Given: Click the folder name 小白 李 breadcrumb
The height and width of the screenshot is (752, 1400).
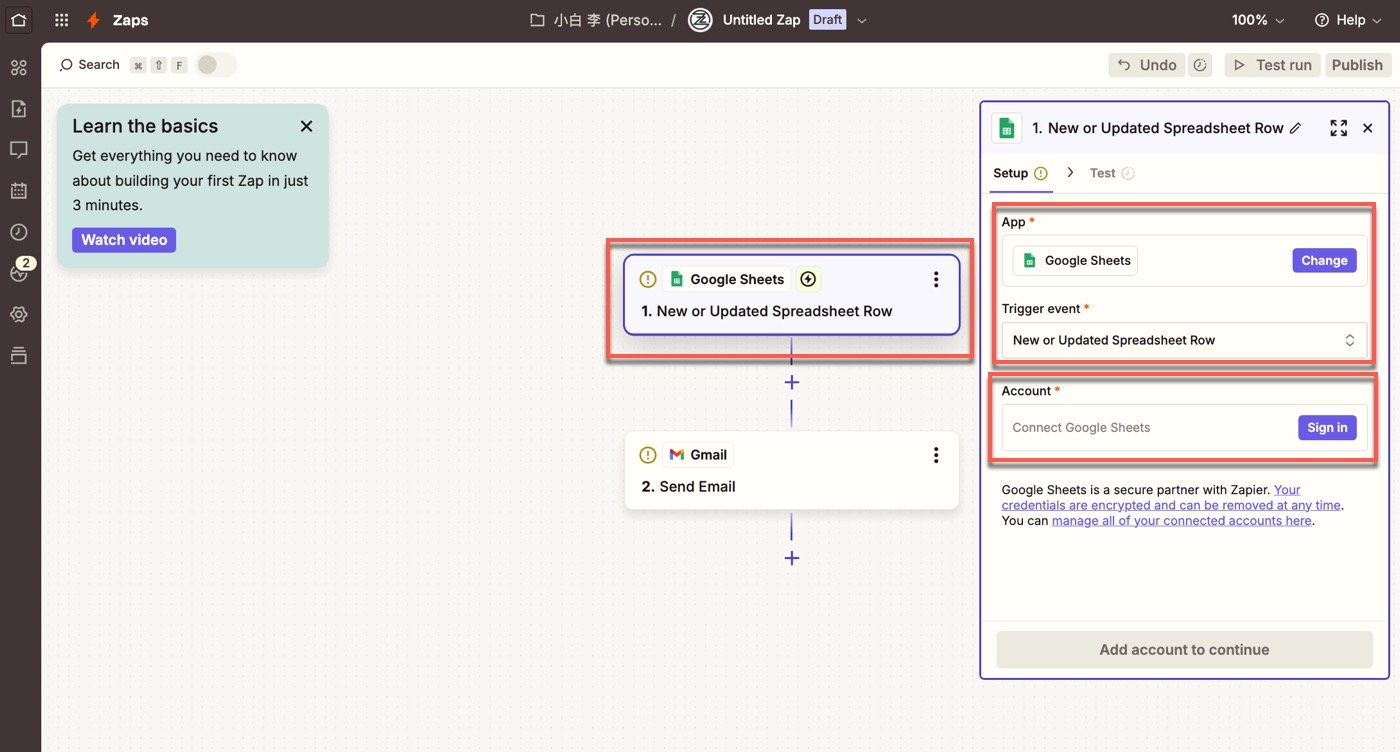Looking at the screenshot, I should click(x=608, y=20).
